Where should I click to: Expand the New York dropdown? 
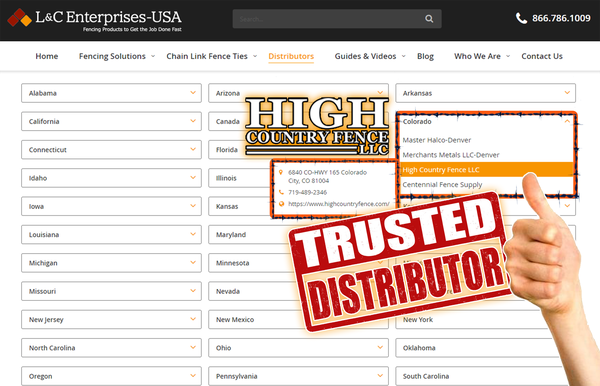pyautogui.click(x=471, y=319)
